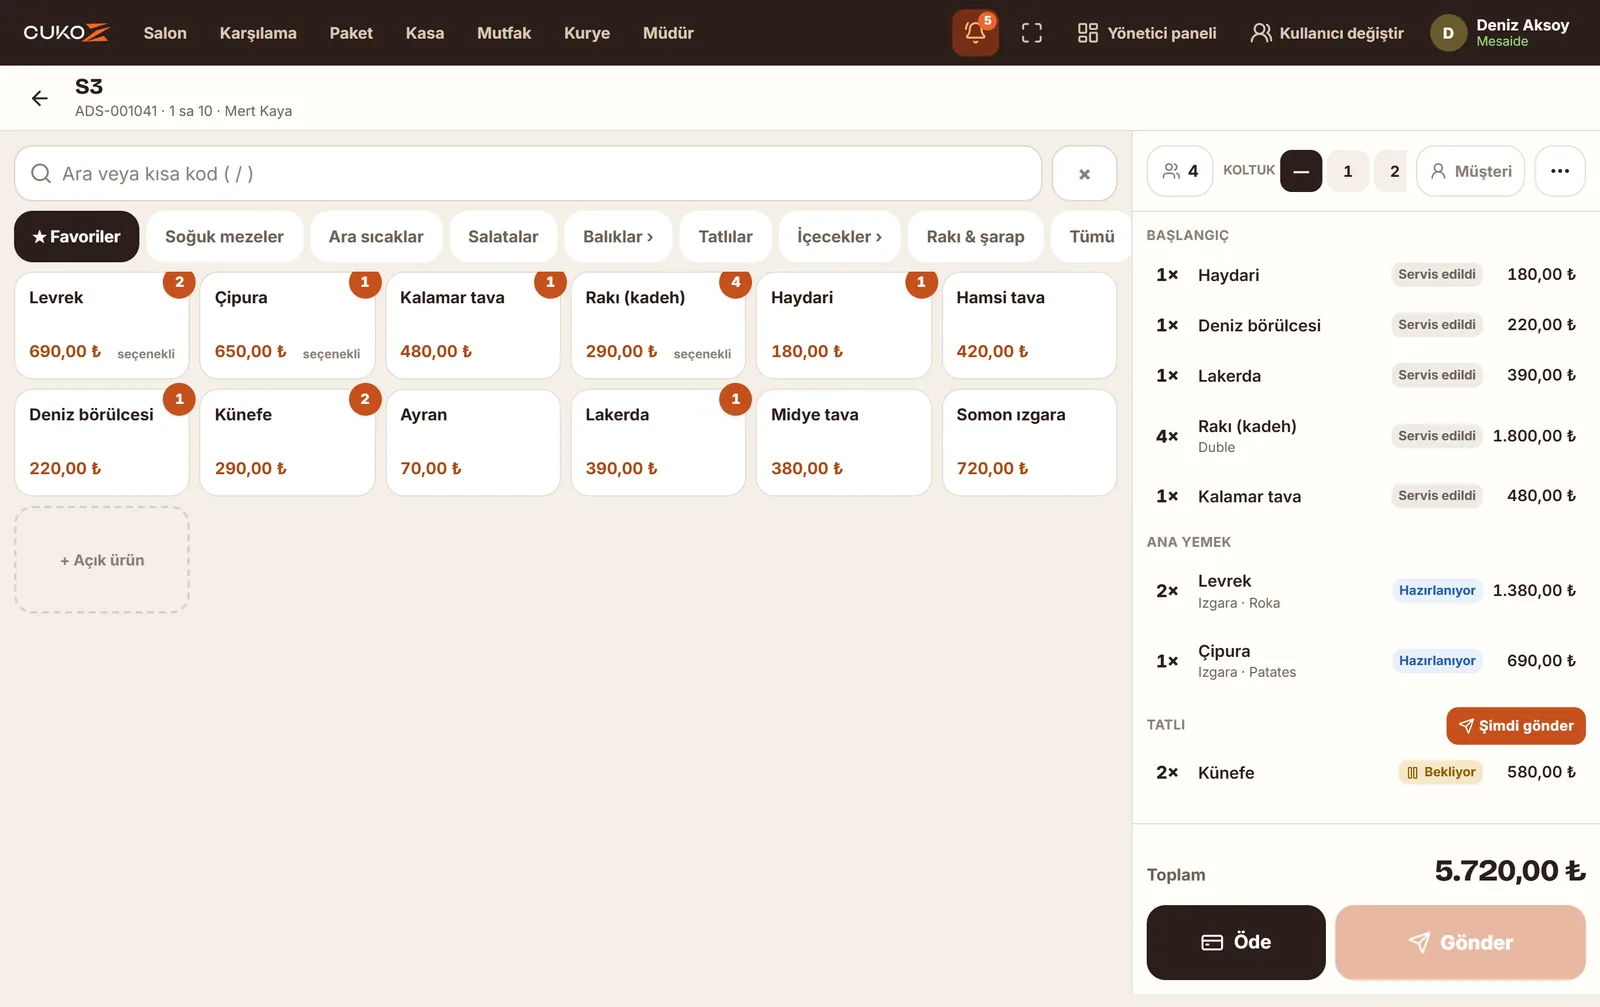Open the Tatlılar category

pos(725,237)
